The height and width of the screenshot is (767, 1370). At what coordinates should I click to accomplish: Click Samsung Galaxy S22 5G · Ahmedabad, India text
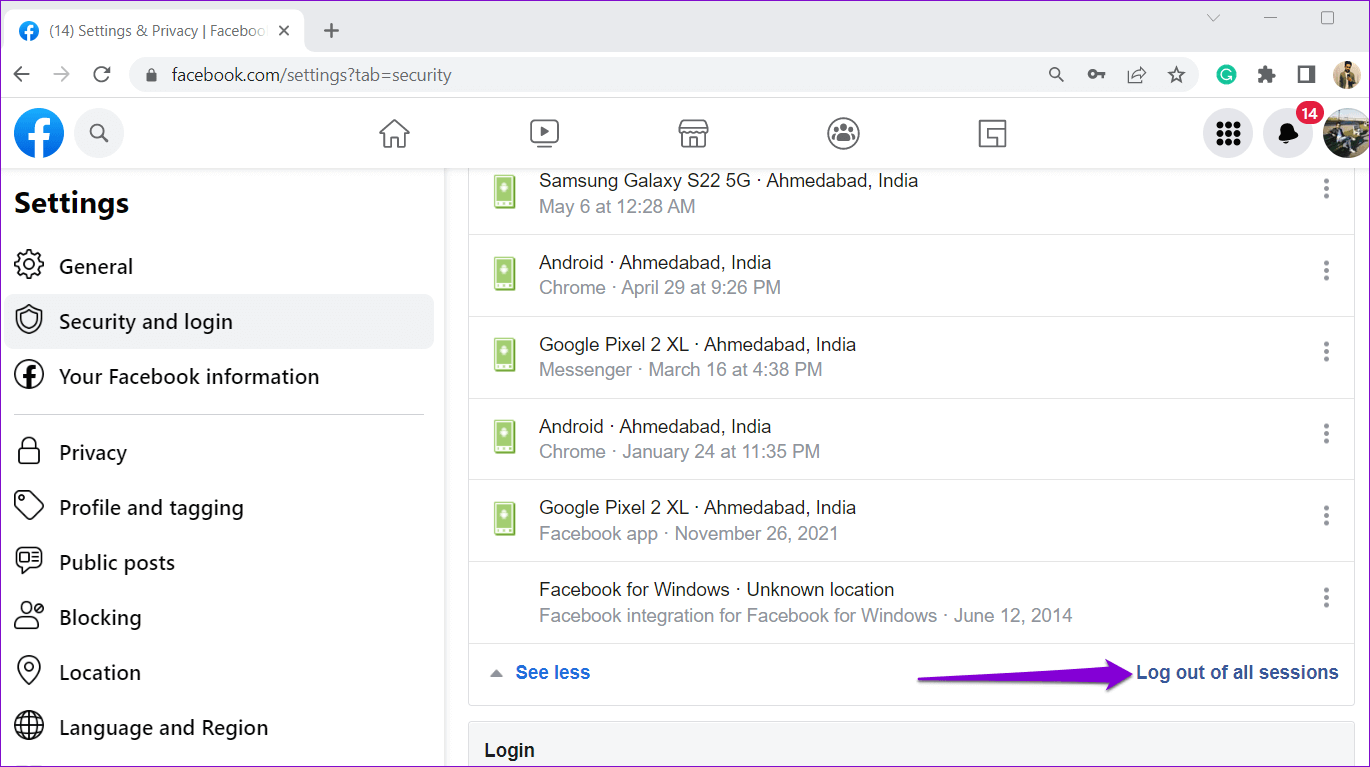click(x=728, y=181)
